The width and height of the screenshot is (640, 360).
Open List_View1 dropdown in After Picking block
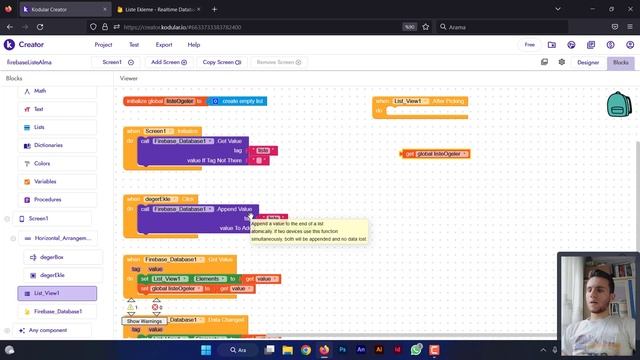[x=411, y=101]
